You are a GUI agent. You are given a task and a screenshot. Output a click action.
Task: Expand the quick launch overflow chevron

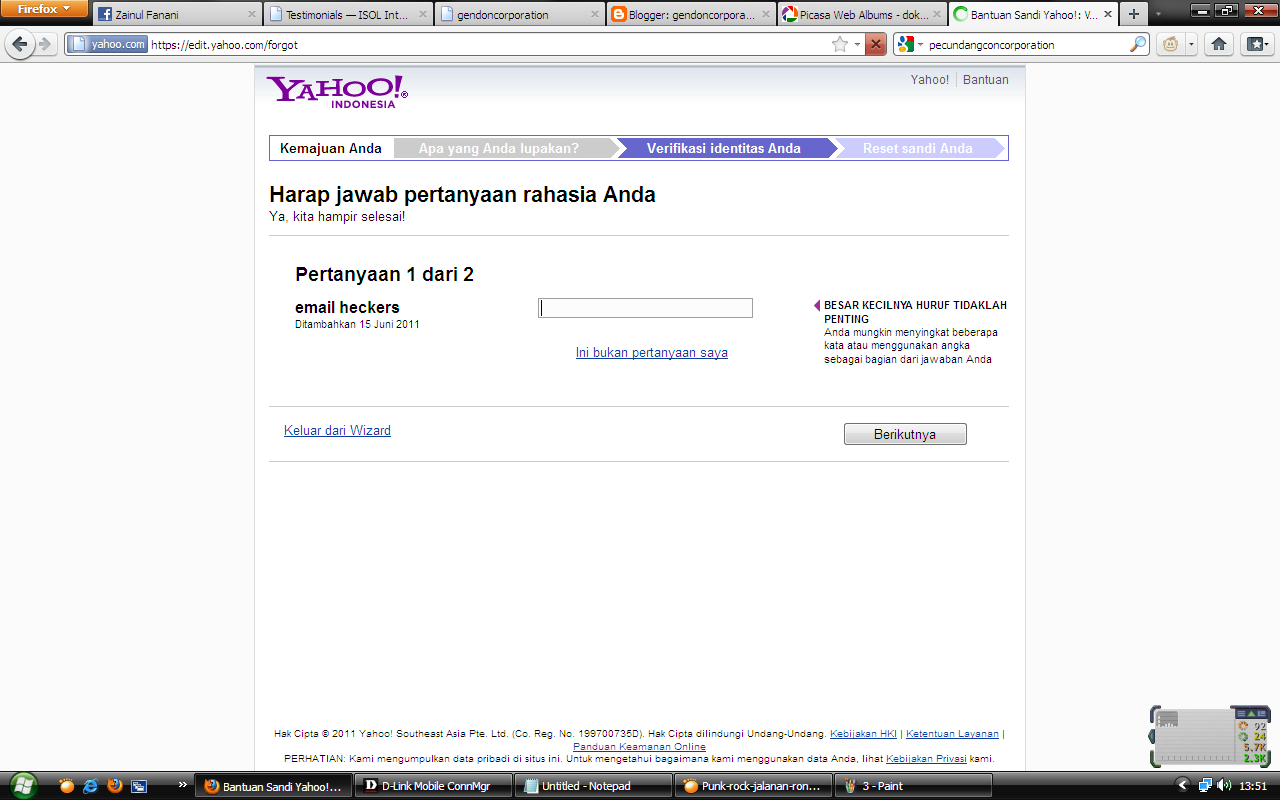click(182, 786)
